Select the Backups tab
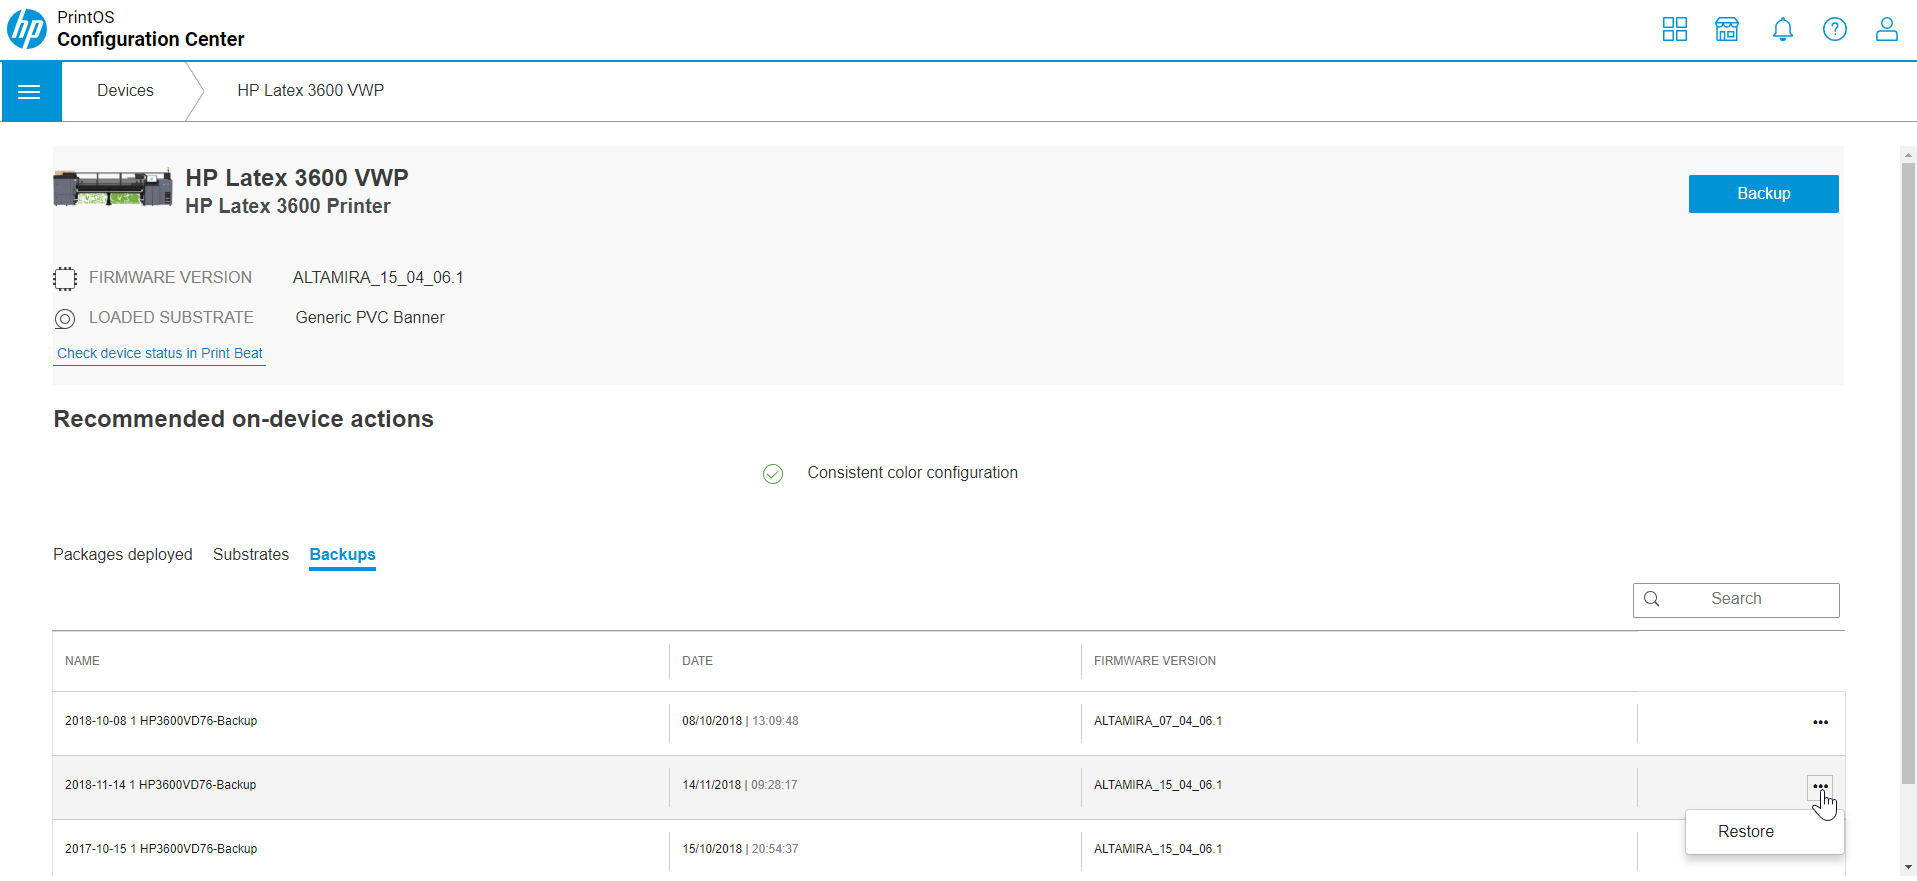Screen dimensions: 1917x881 pos(343,554)
